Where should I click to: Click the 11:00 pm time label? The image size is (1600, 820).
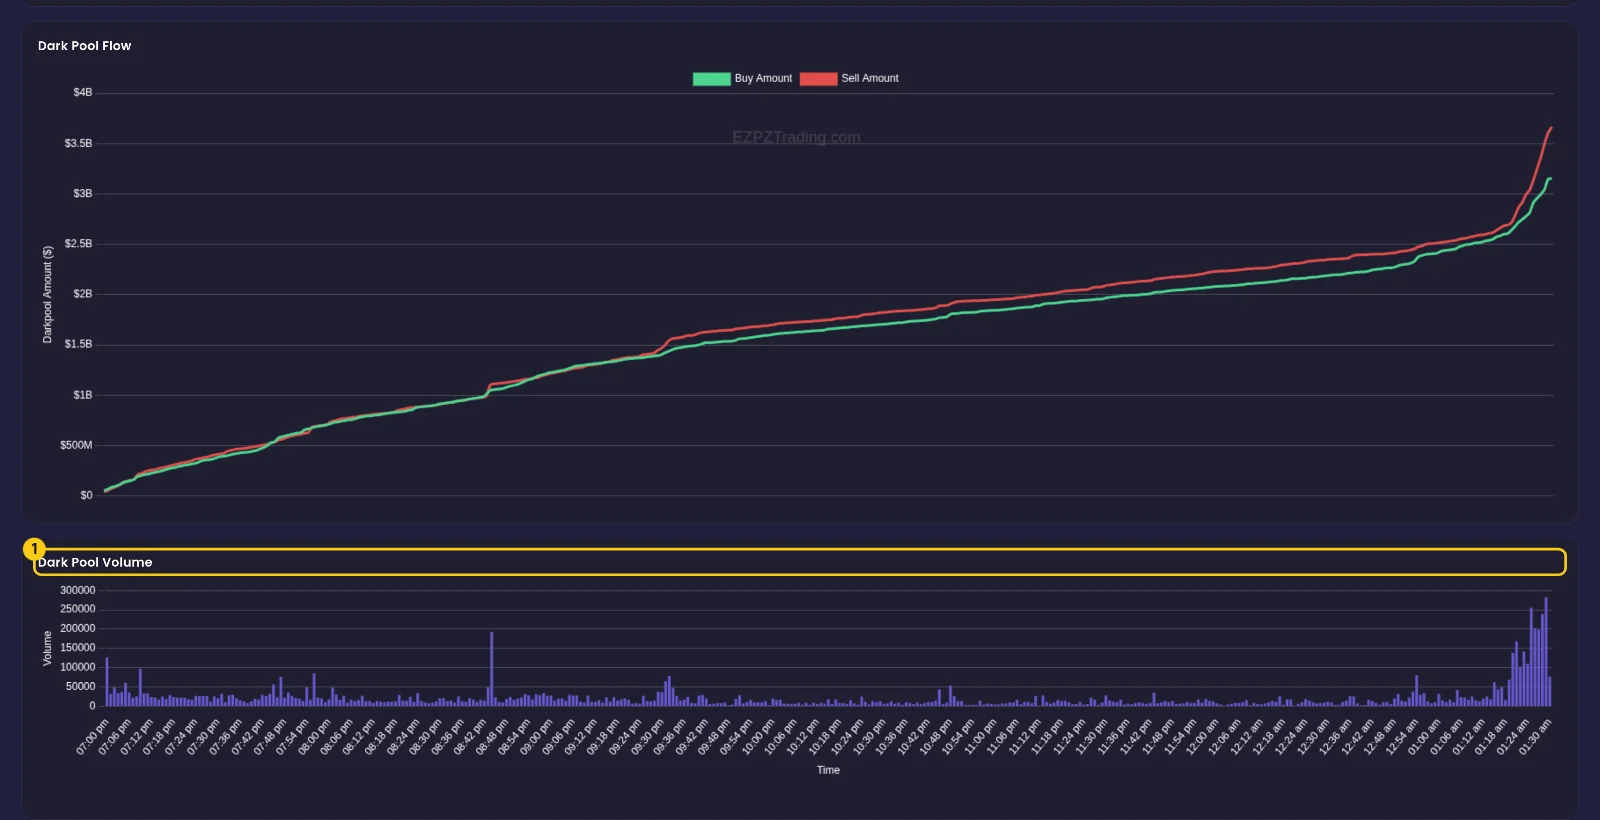[x=980, y=736]
